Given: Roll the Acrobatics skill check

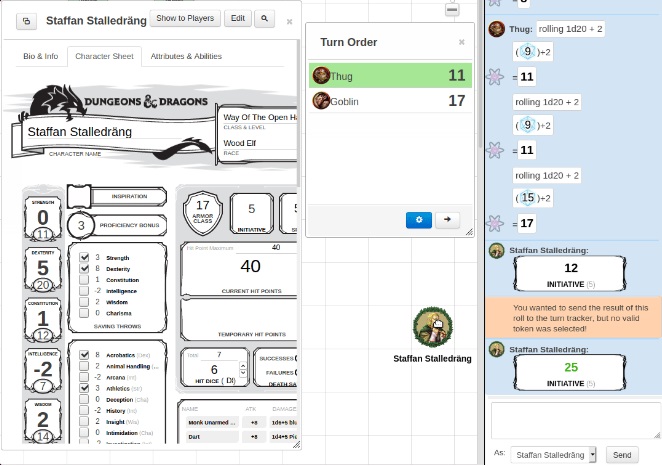Looking at the screenshot, I should [120, 355].
